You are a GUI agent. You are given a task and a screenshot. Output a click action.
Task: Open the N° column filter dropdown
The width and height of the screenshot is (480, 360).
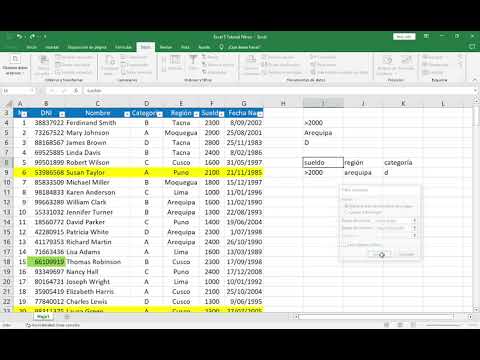[x=24, y=114]
